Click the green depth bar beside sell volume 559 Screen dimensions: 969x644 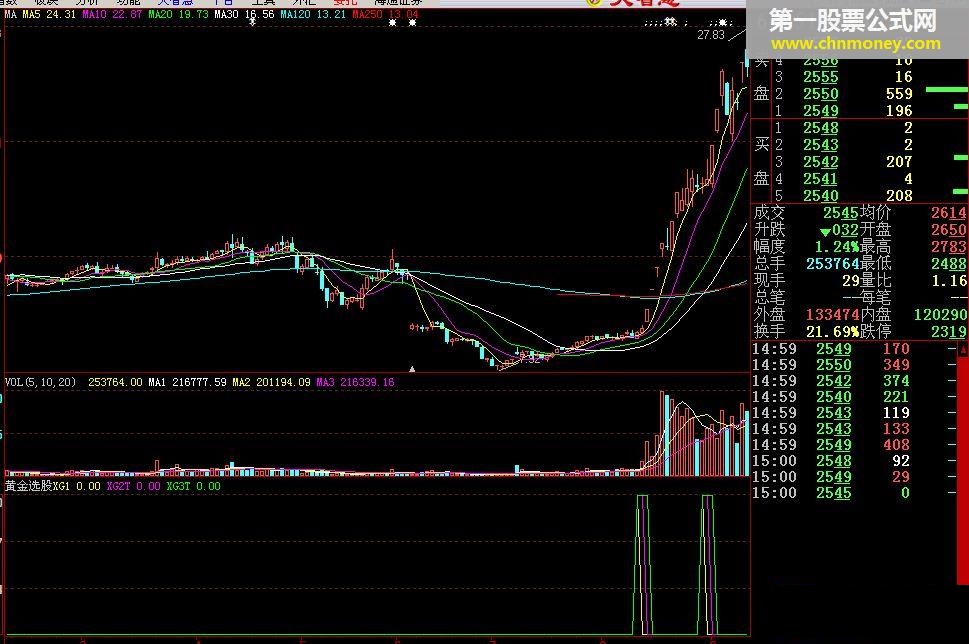point(946,90)
